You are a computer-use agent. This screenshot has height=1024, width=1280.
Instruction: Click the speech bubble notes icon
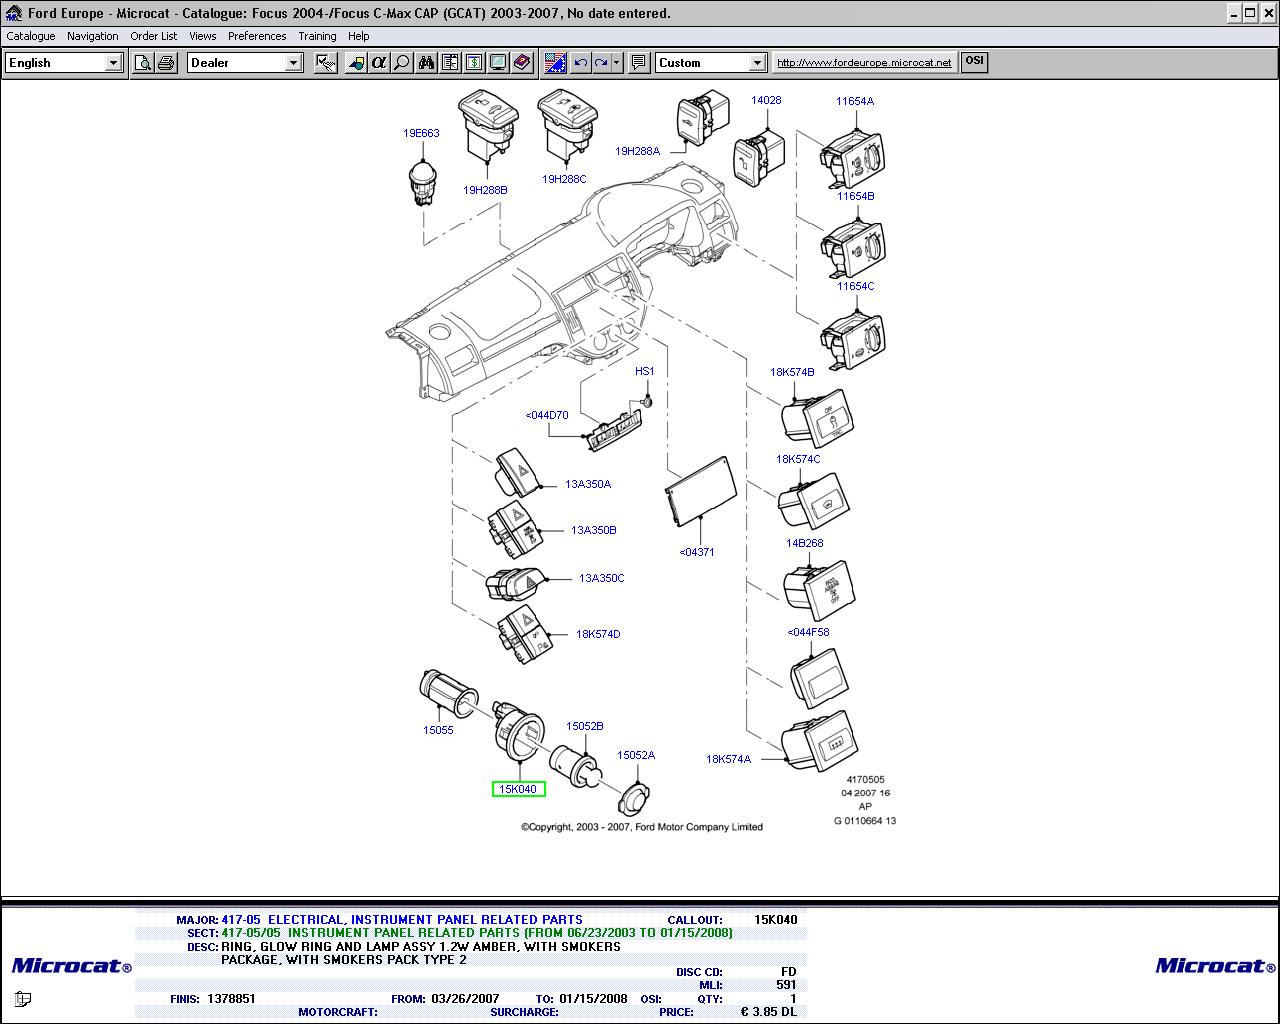(639, 63)
